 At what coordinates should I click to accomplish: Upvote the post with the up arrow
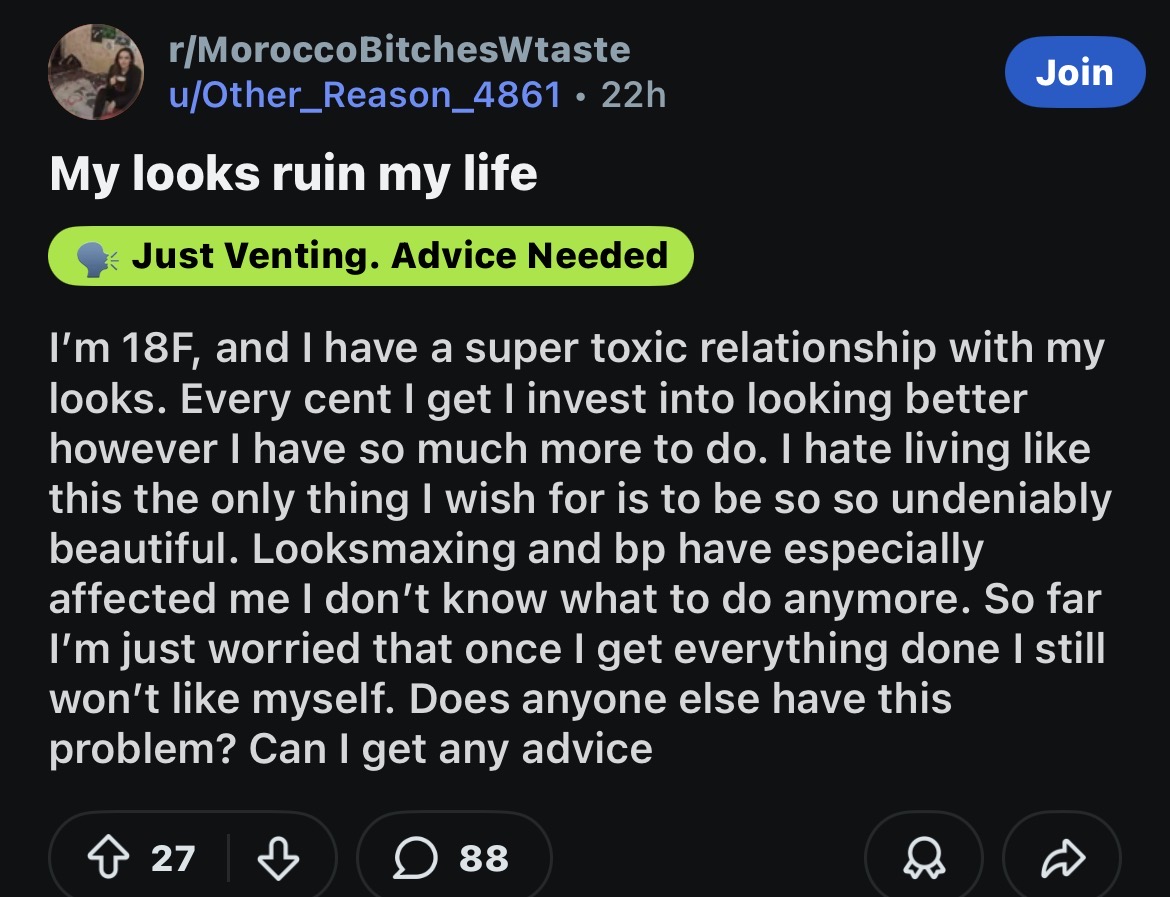coord(108,857)
